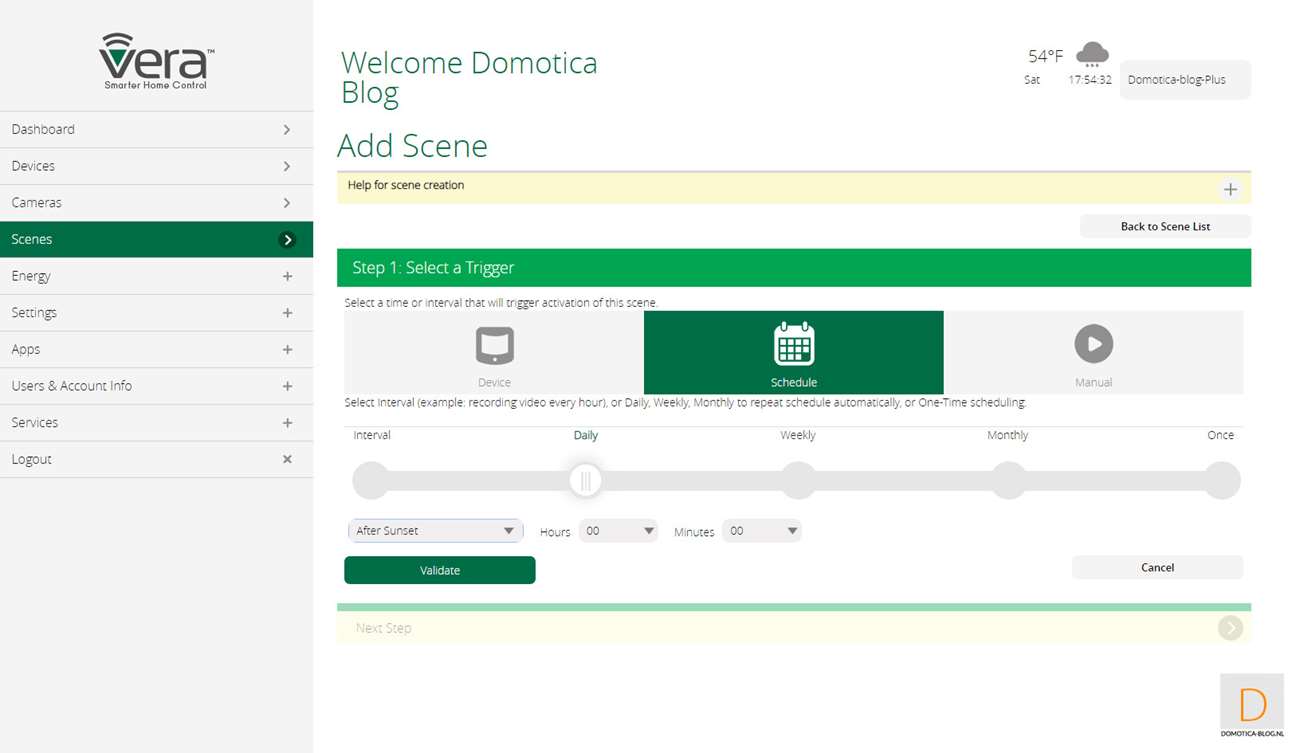Click the Logout X icon
The height and width of the screenshot is (753, 1300).
click(287, 459)
